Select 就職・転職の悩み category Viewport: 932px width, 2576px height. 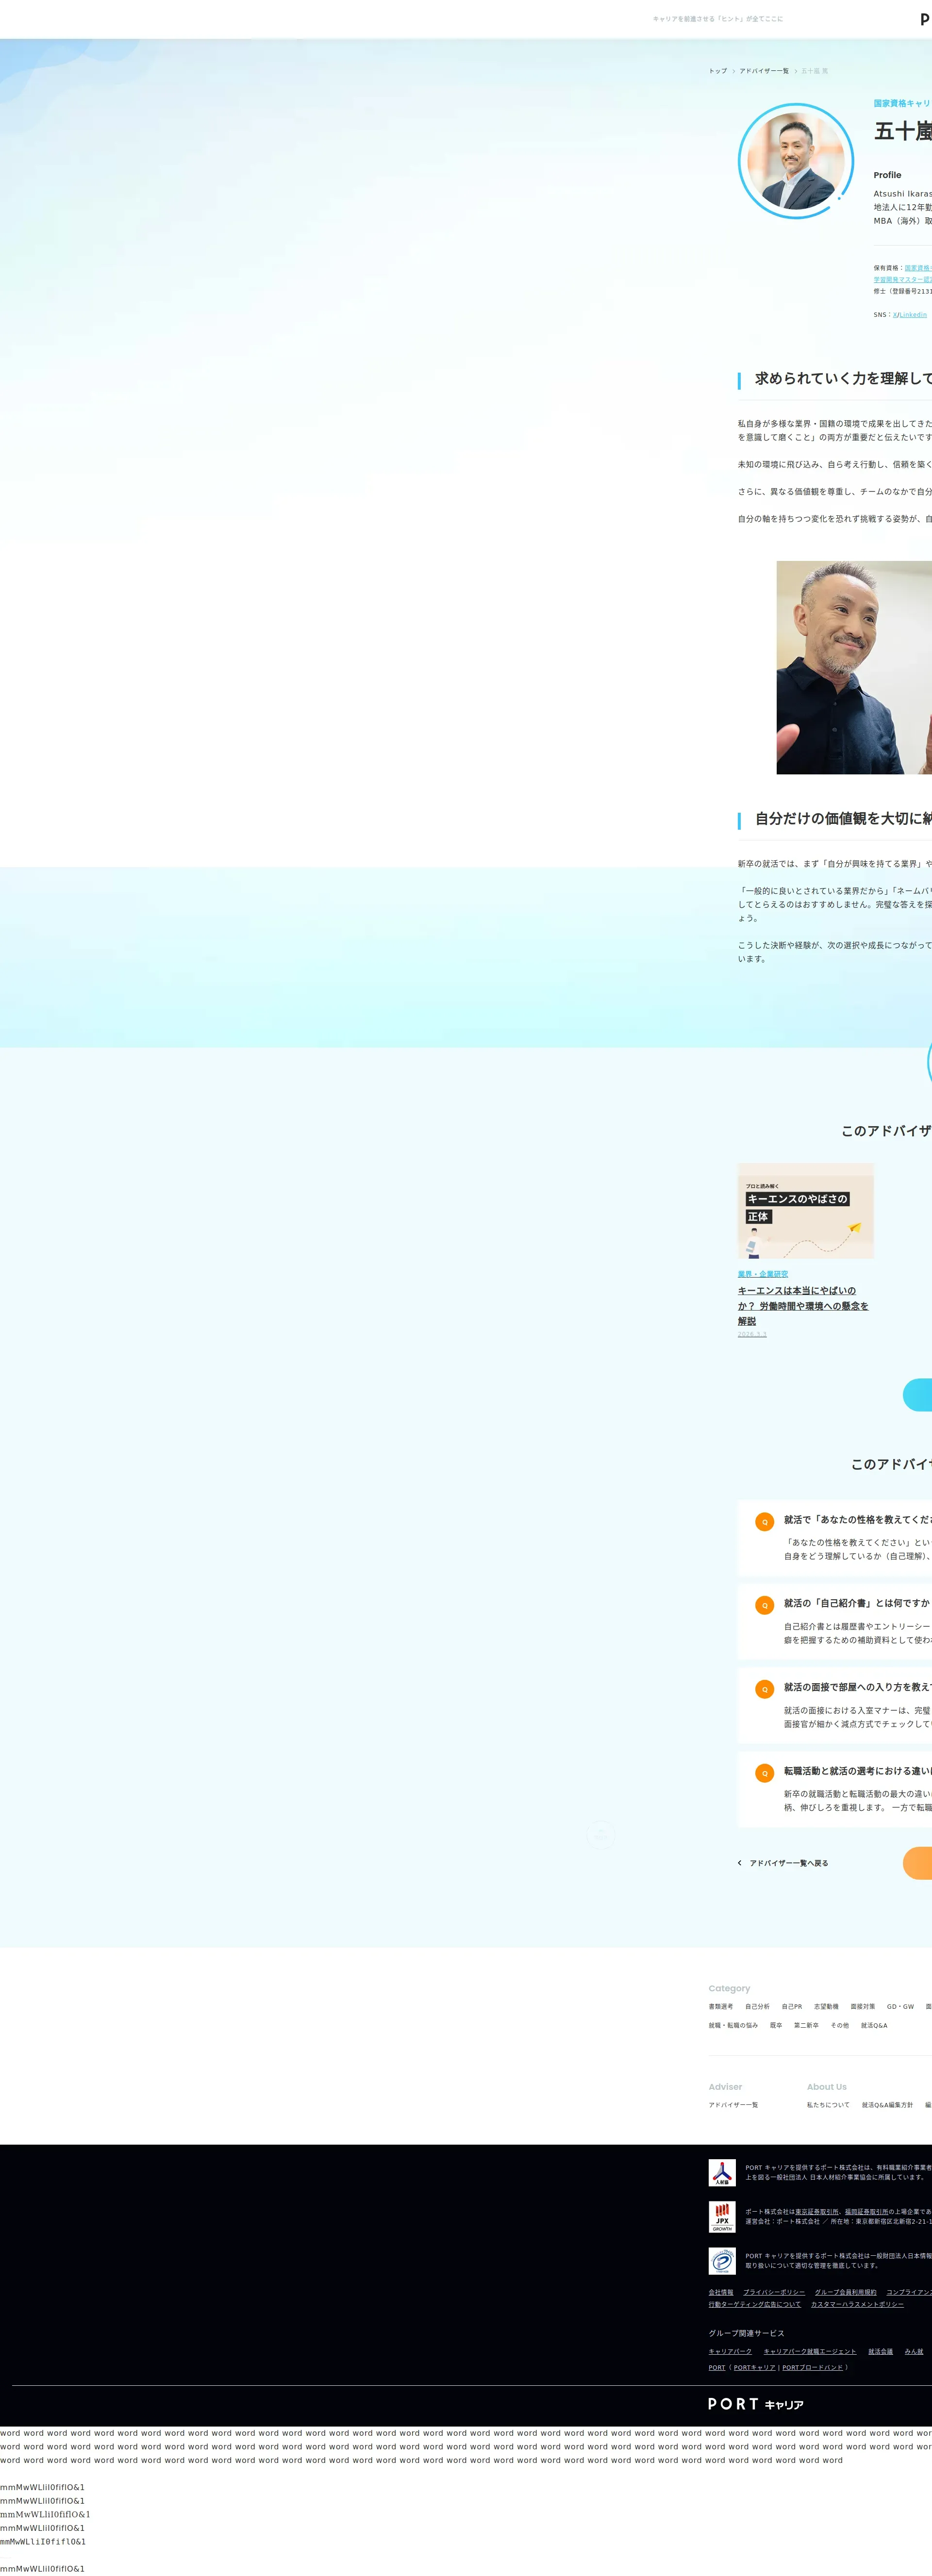click(x=733, y=2025)
